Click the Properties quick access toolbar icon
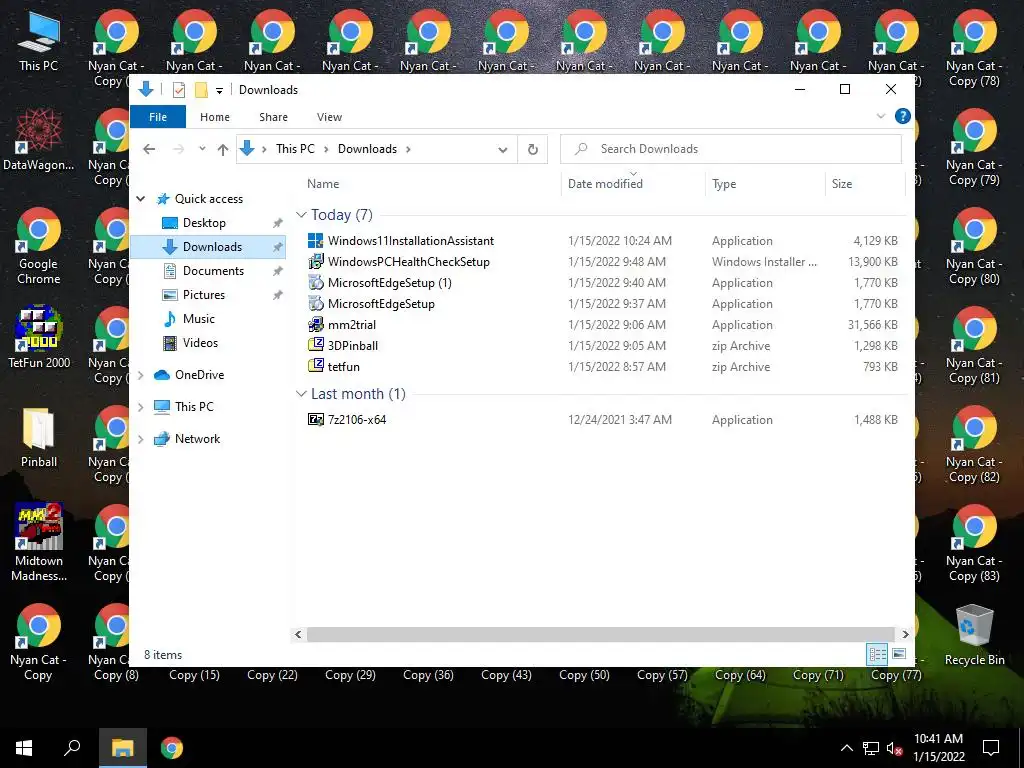The width and height of the screenshot is (1024, 768). 178,90
